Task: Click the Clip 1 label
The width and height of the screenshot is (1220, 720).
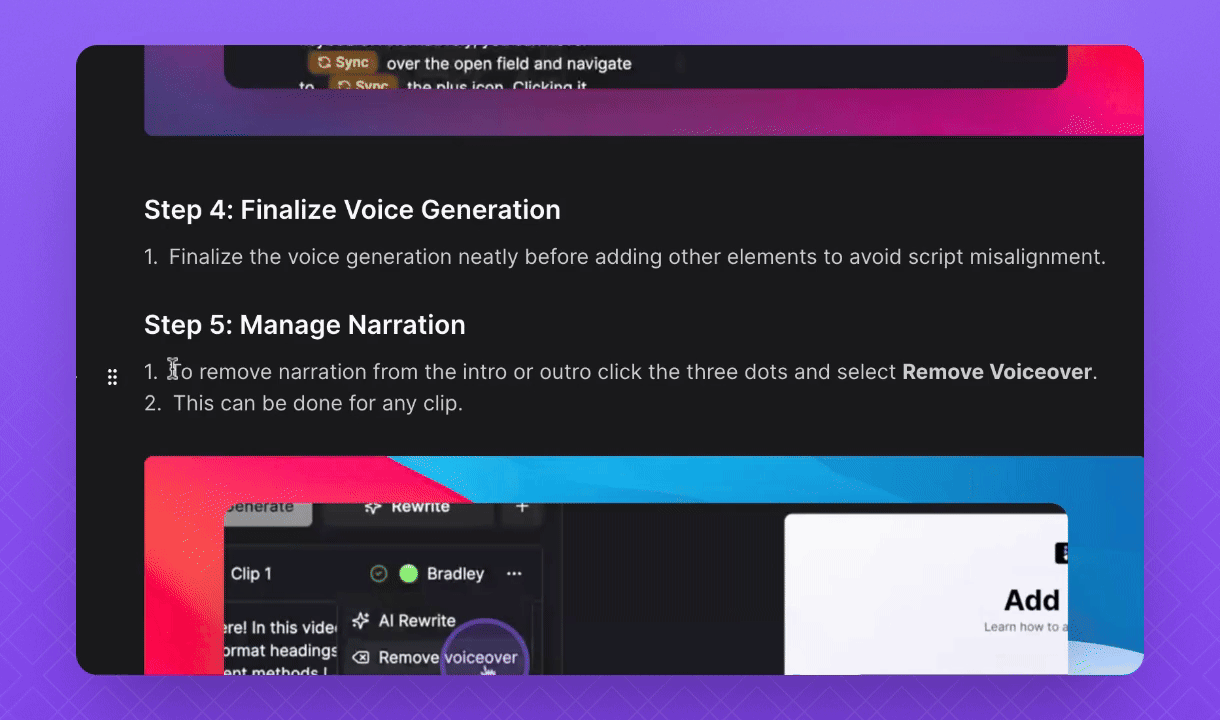Action: [251, 574]
